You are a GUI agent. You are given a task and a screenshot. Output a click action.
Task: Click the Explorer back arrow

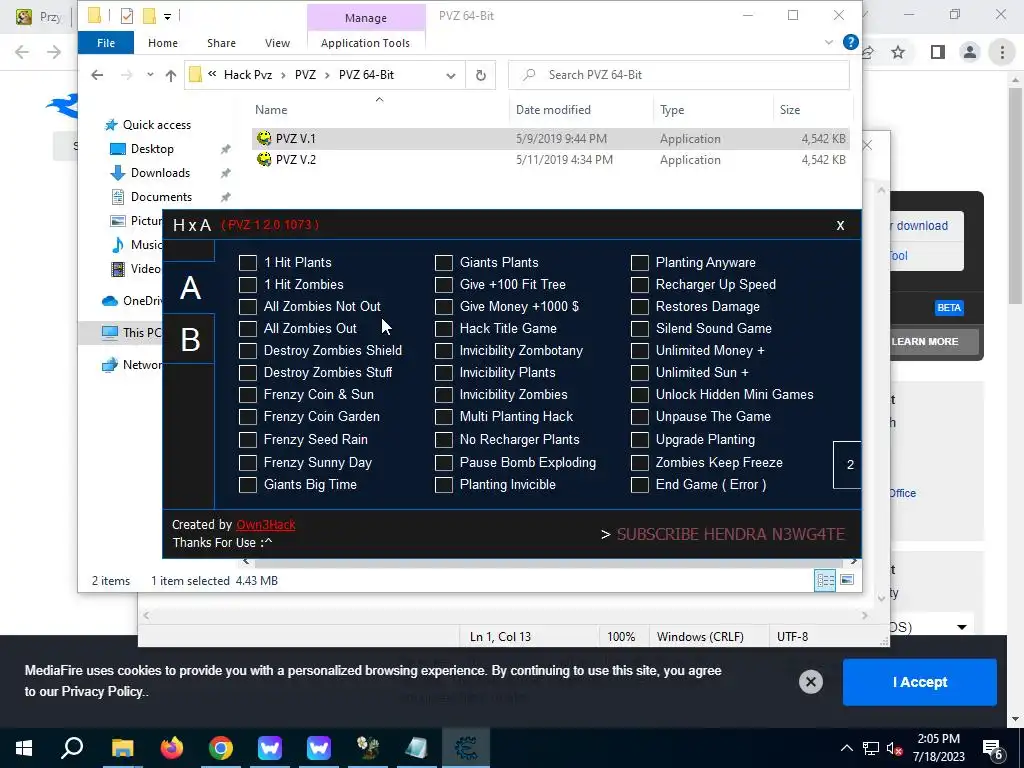pyautogui.click(x=97, y=75)
